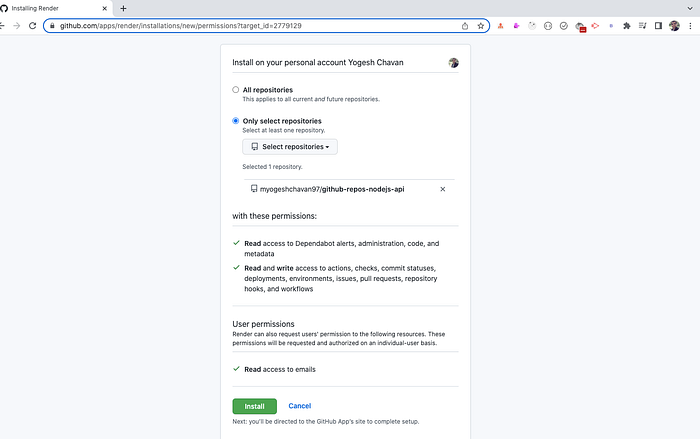Open the Select repositories dropdown
The width and height of the screenshot is (700, 439).
[x=290, y=147]
